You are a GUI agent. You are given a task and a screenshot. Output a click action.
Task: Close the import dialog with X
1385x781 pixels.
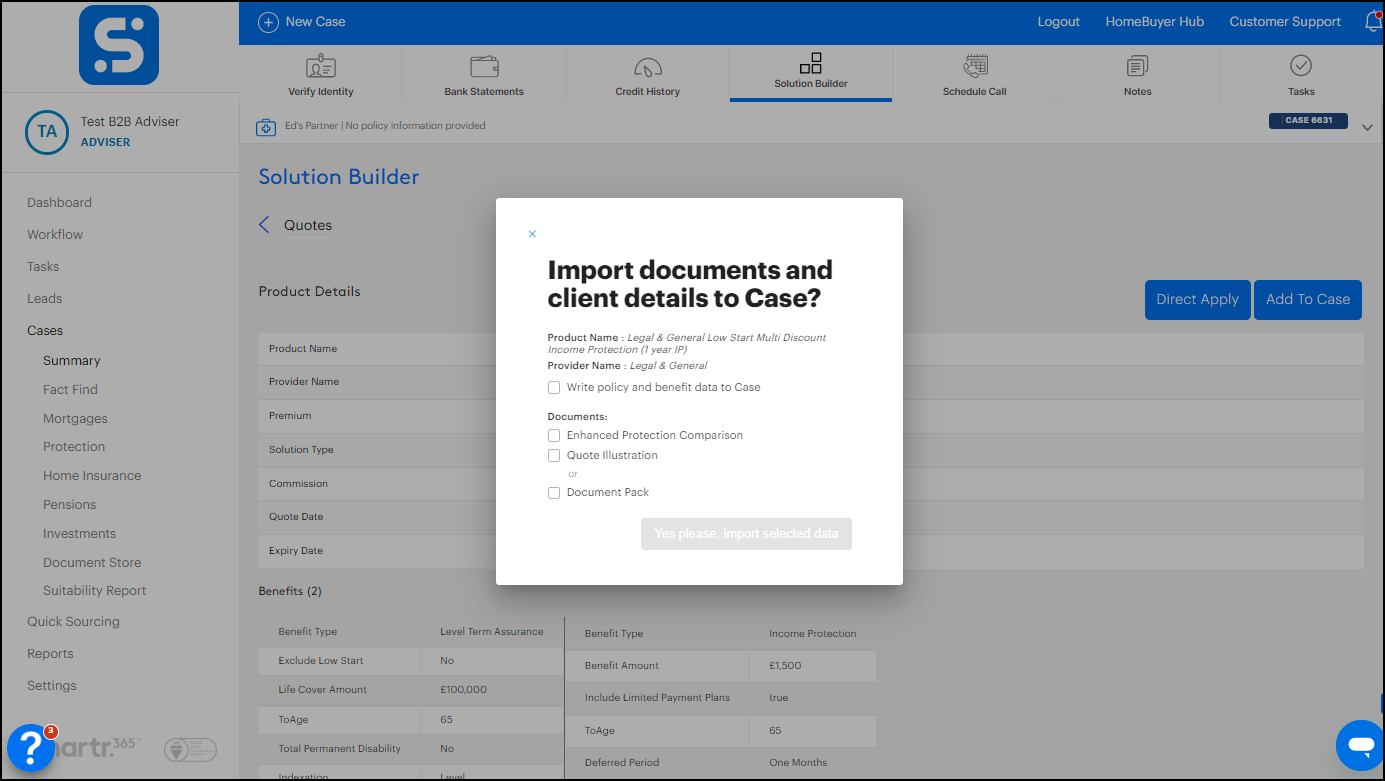tap(532, 234)
